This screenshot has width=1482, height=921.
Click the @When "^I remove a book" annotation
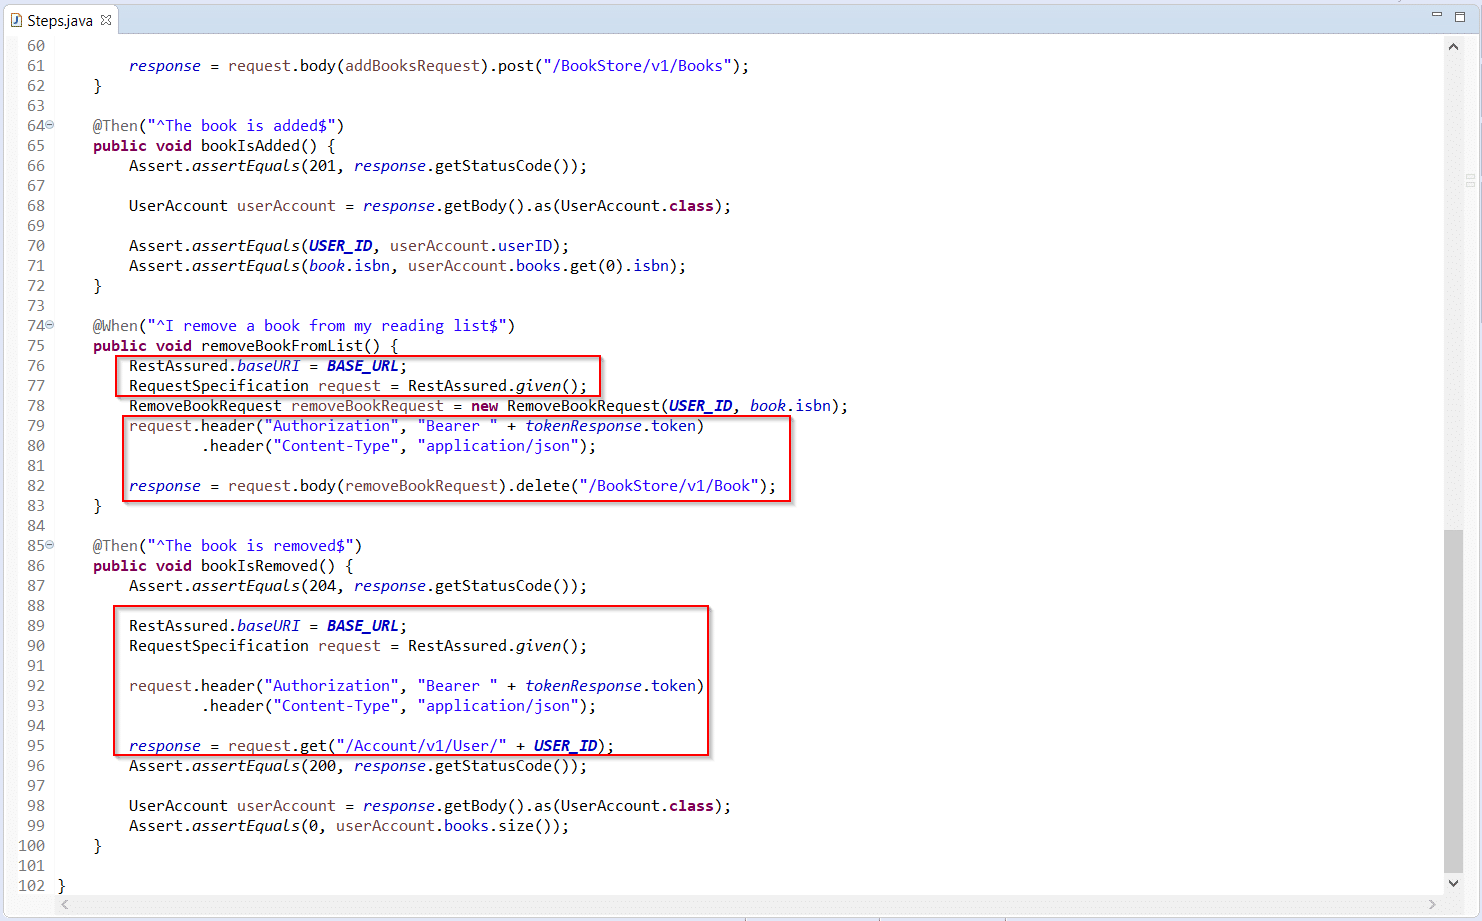tap(304, 326)
